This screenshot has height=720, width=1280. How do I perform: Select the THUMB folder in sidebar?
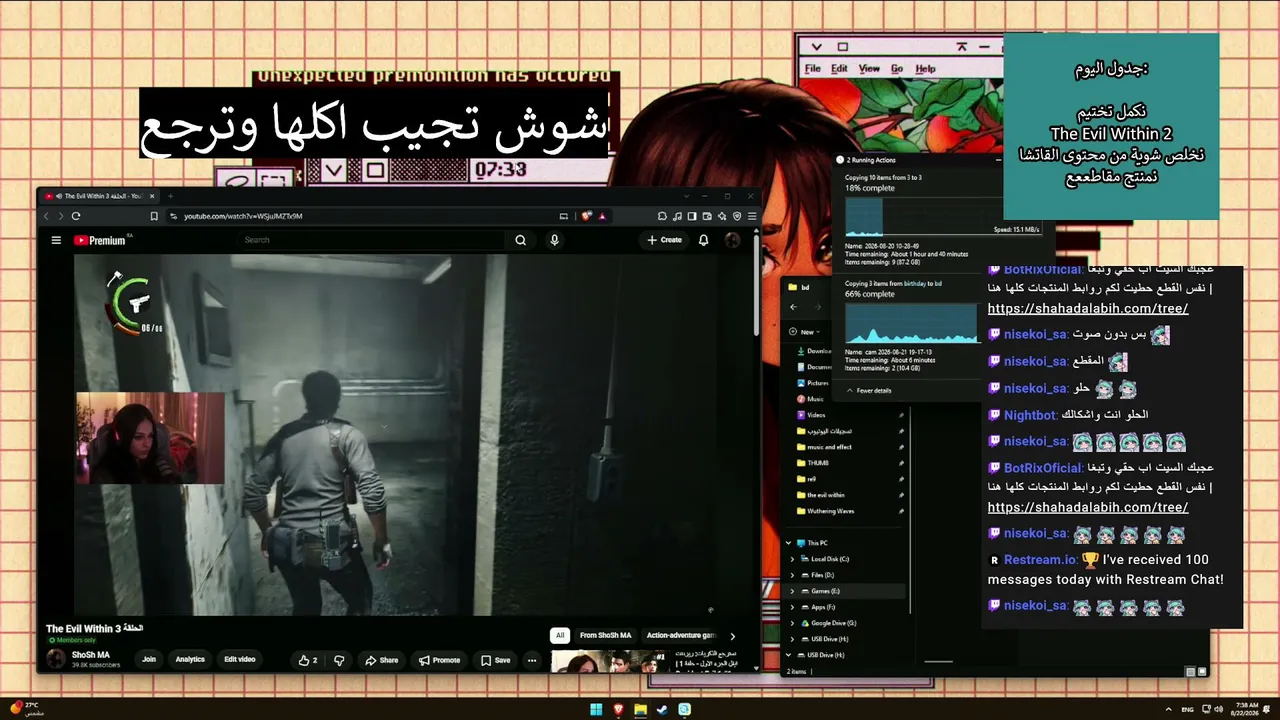coord(818,463)
